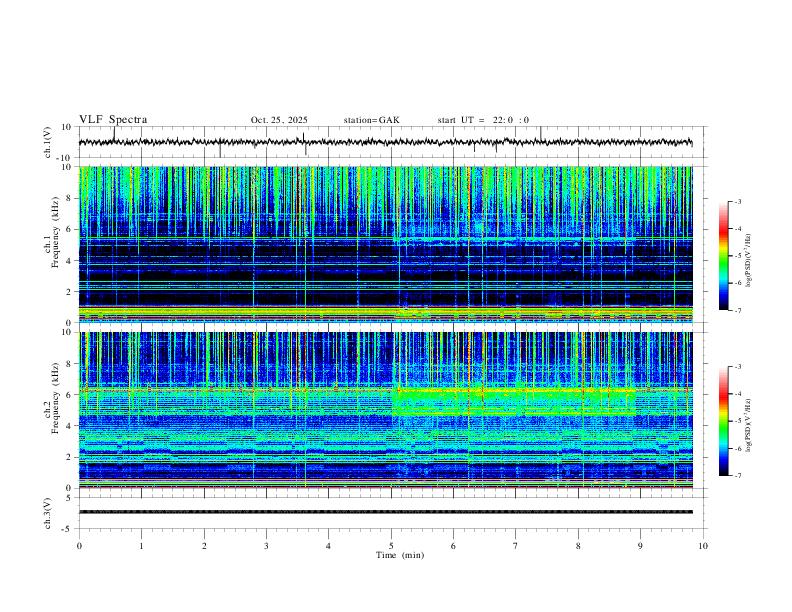Click the upper color bar for ch.1 PSD

tap(724, 256)
